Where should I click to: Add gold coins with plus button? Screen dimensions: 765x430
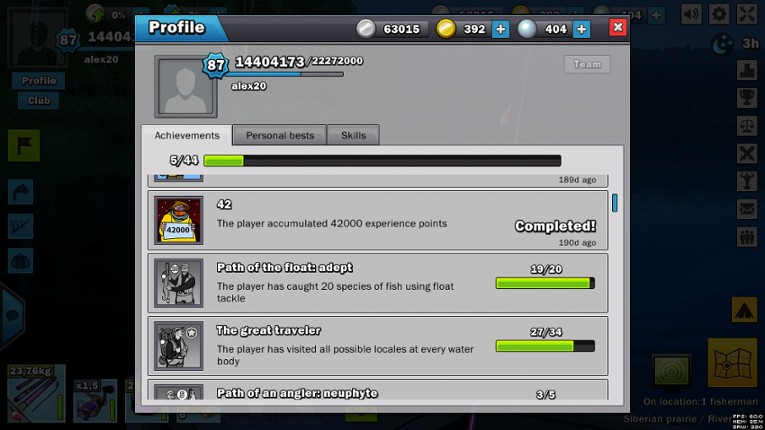(500, 29)
